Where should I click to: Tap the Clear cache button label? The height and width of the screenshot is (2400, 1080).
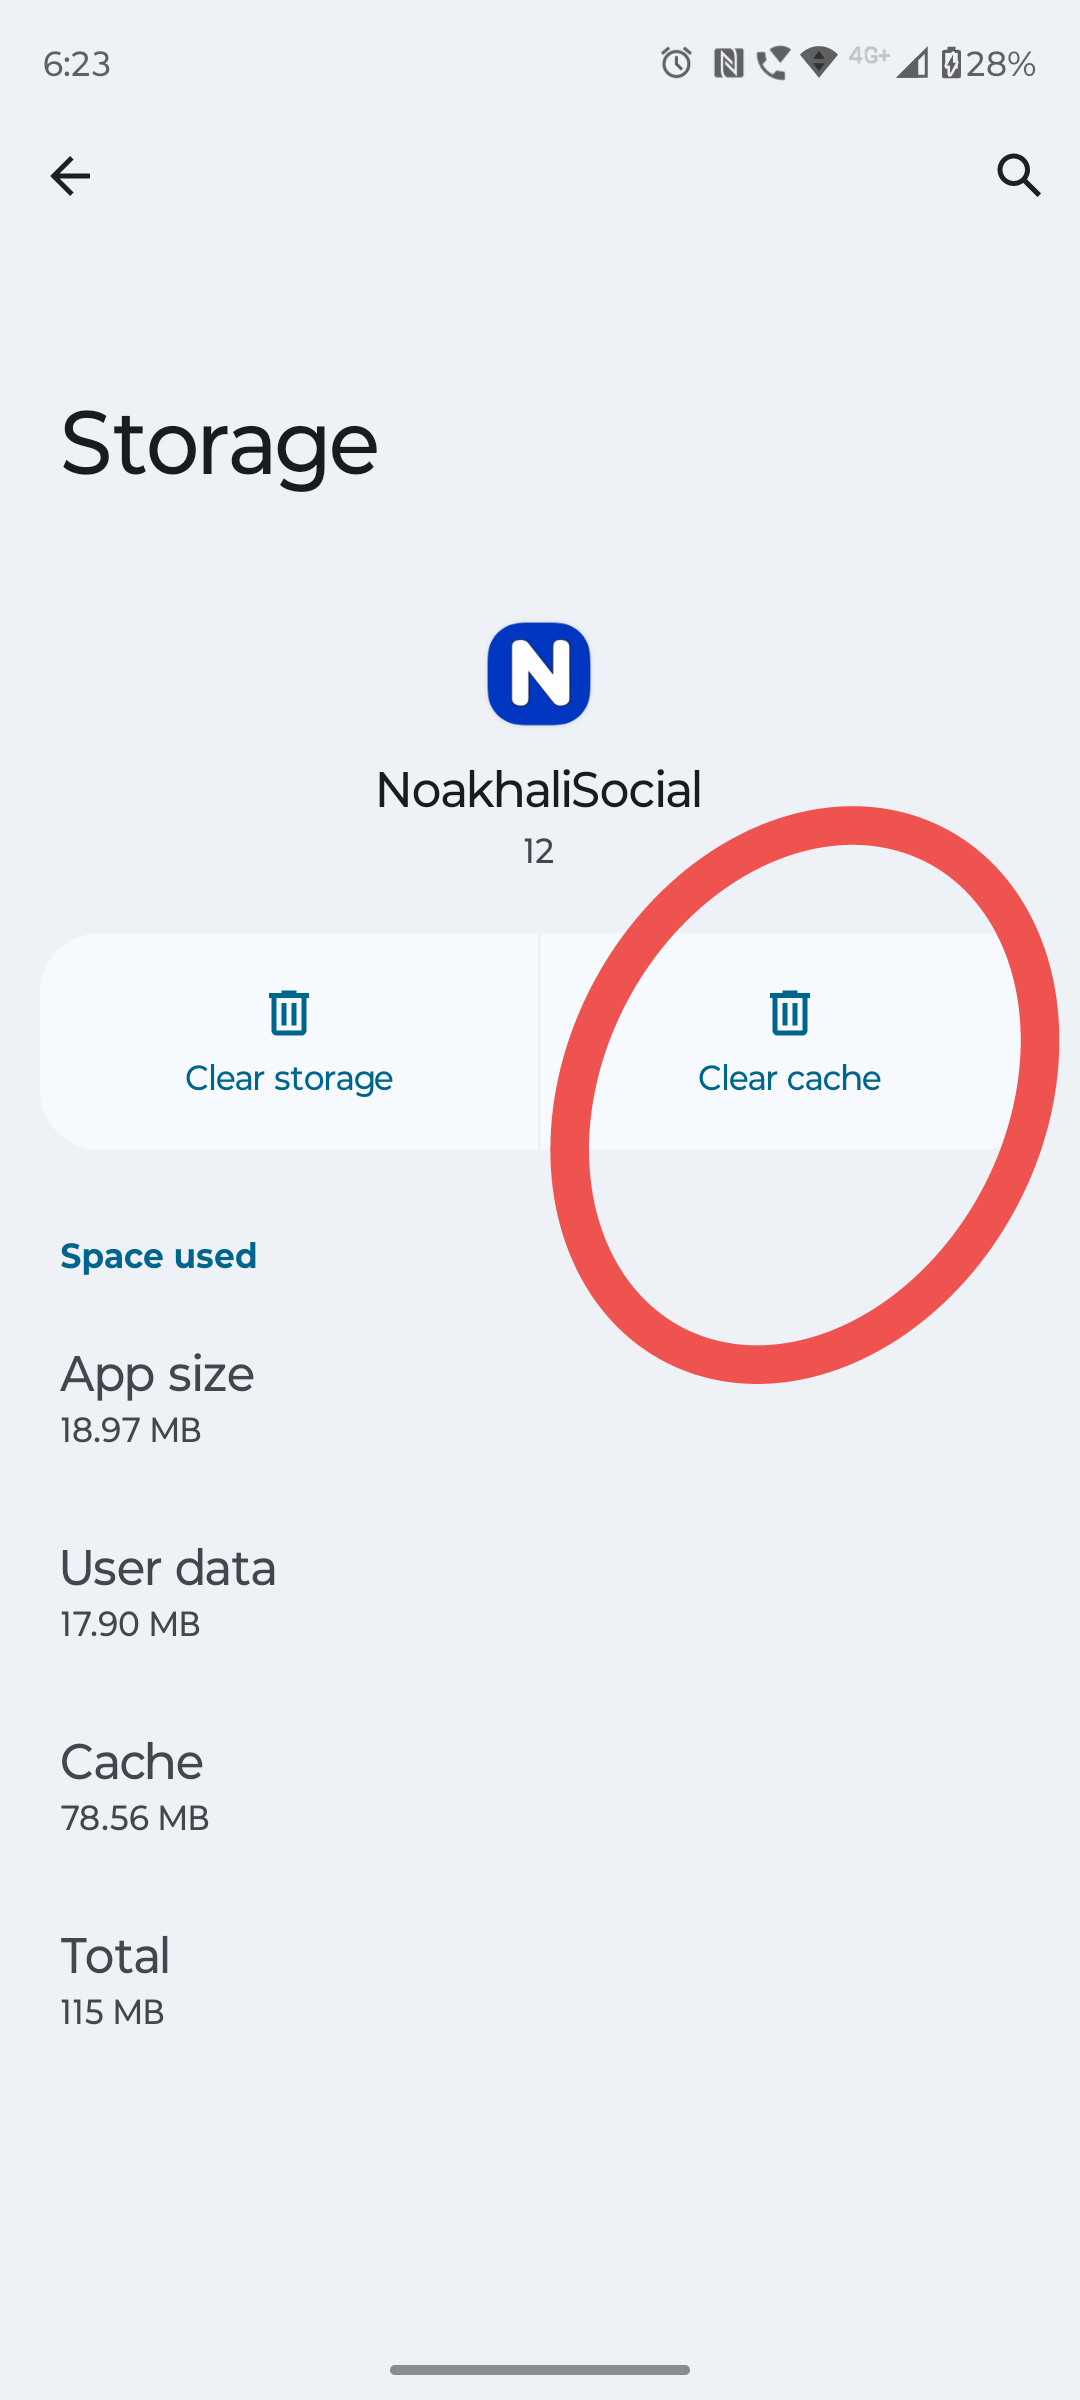click(x=790, y=1078)
